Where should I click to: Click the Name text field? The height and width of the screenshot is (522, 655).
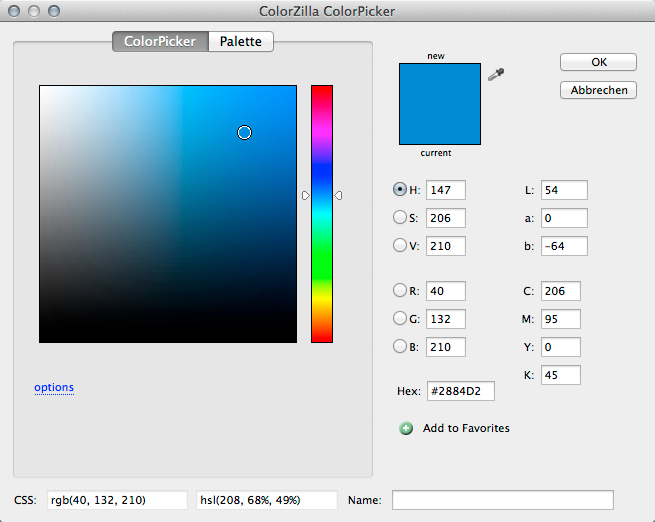(x=502, y=499)
